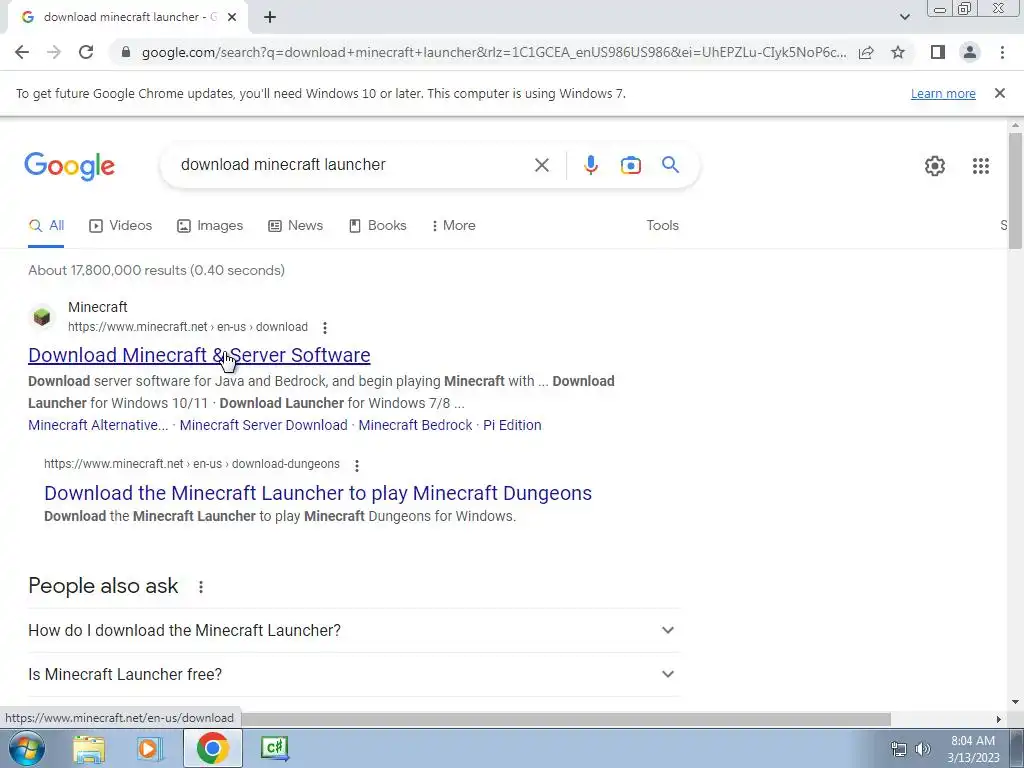Viewport: 1024px width, 768px height.
Task: Click the vertical scrollbar thumb
Action: click(x=1015, y=191)
